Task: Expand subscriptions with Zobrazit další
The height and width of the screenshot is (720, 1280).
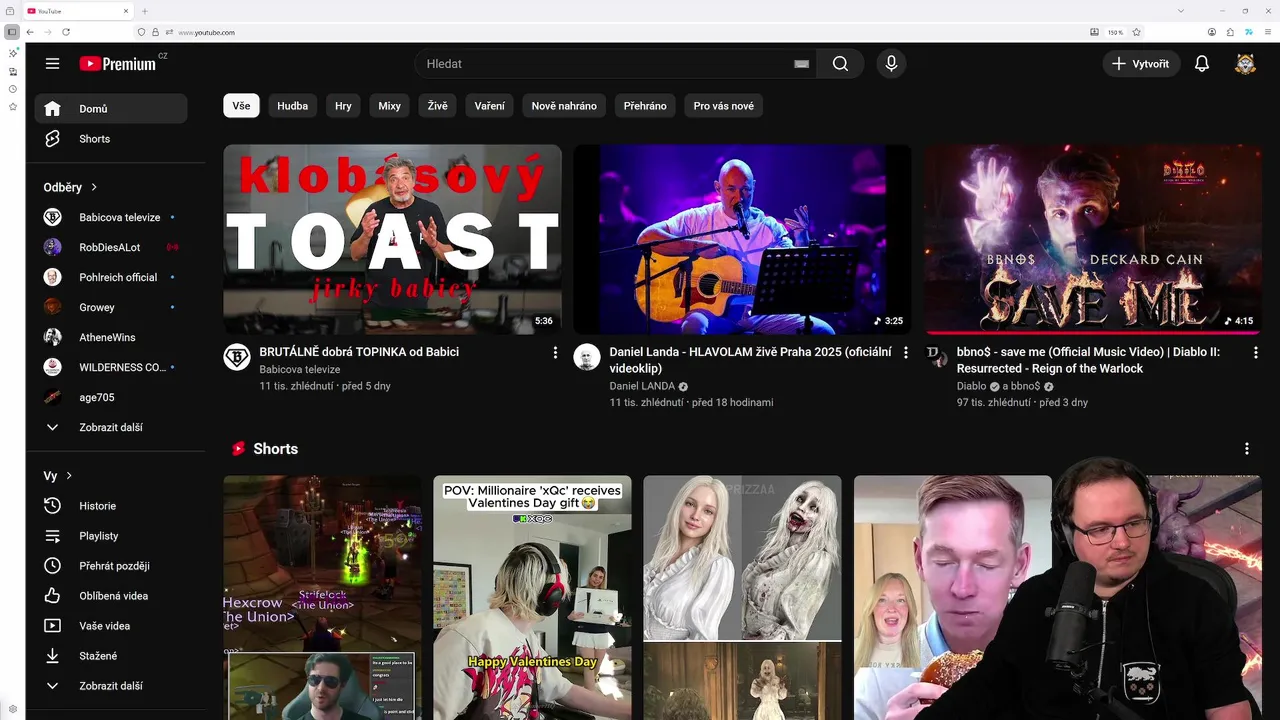Action: point(110,427)
